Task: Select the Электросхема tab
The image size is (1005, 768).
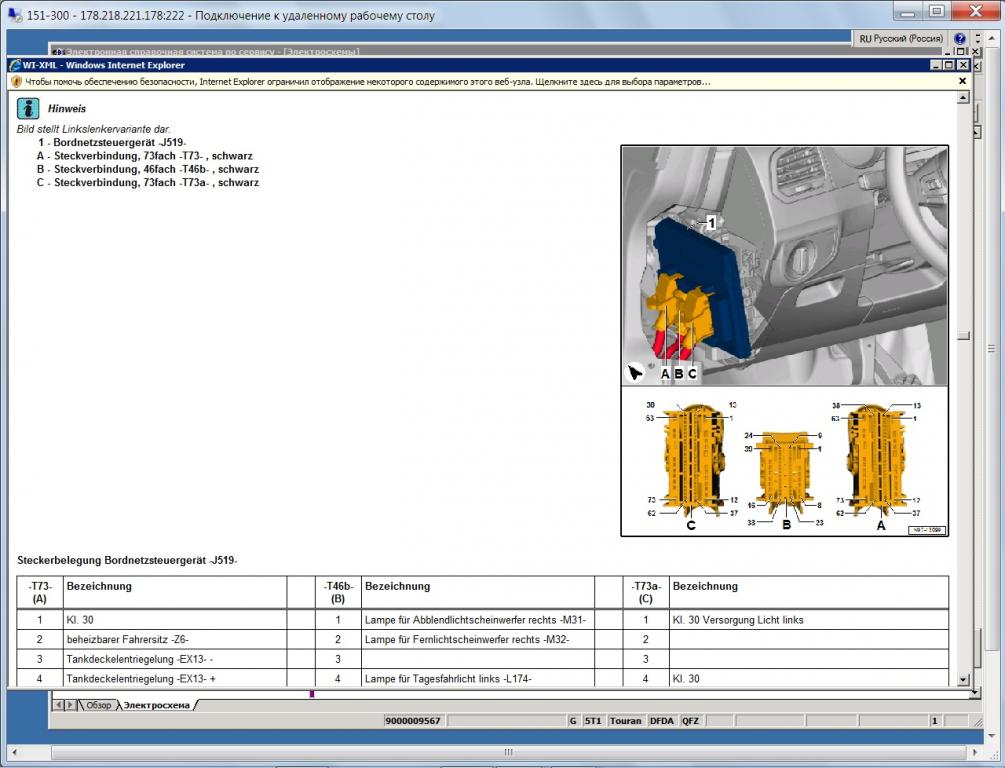Action: (x=157, y=705)
